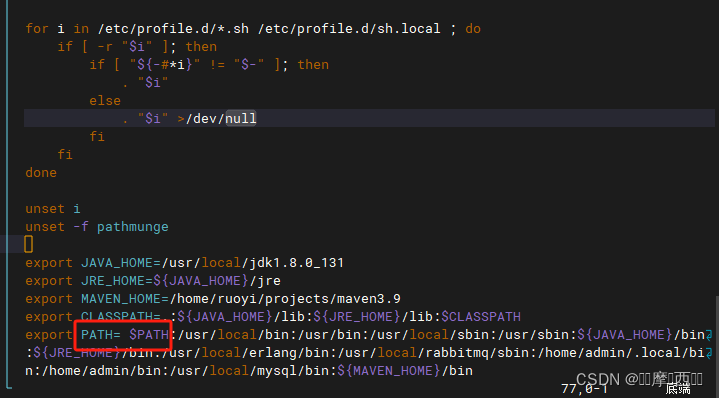Click the highlighted word null
Viewport: 719px width, 398px height.
(x=241, y=118)
